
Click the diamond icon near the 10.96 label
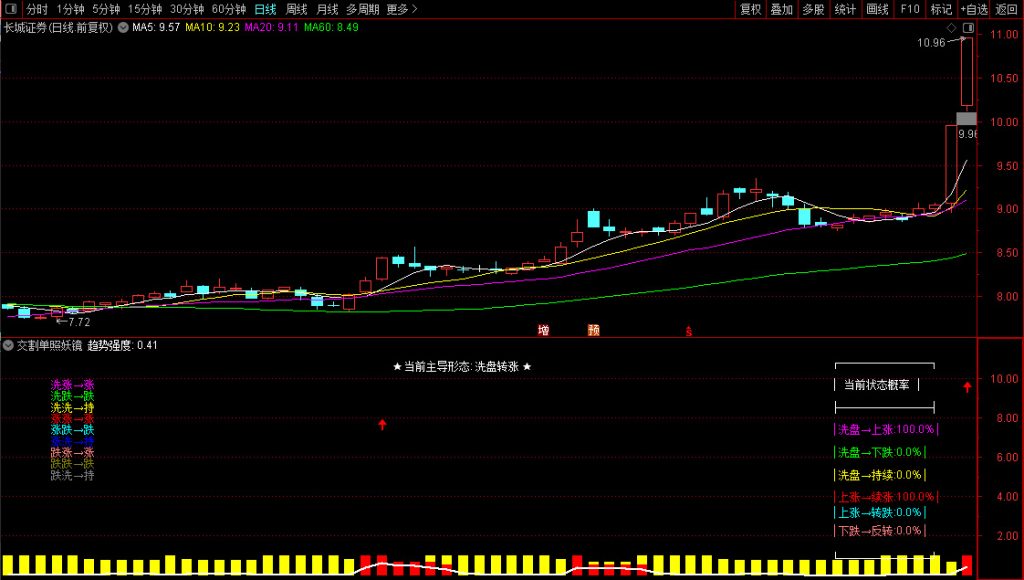pos(950,27)
